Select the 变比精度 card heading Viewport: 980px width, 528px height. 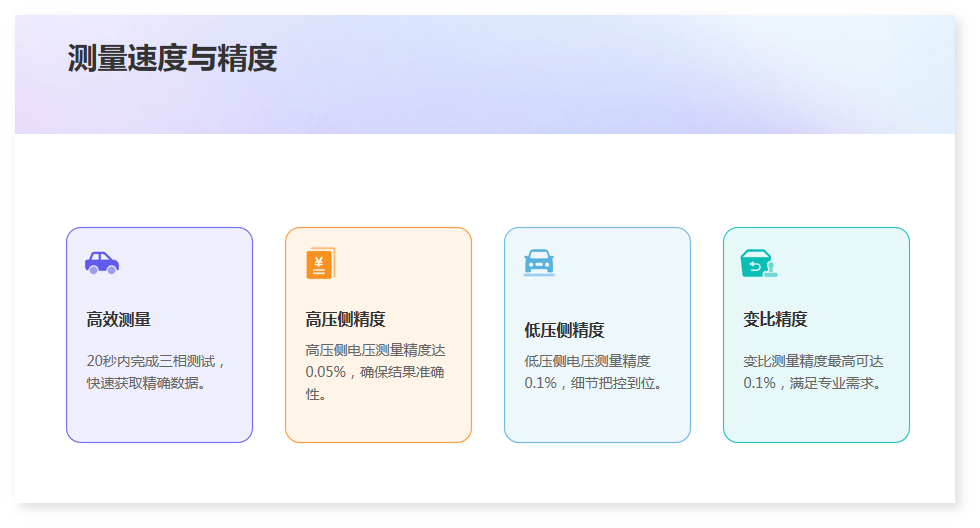[775, 320]
